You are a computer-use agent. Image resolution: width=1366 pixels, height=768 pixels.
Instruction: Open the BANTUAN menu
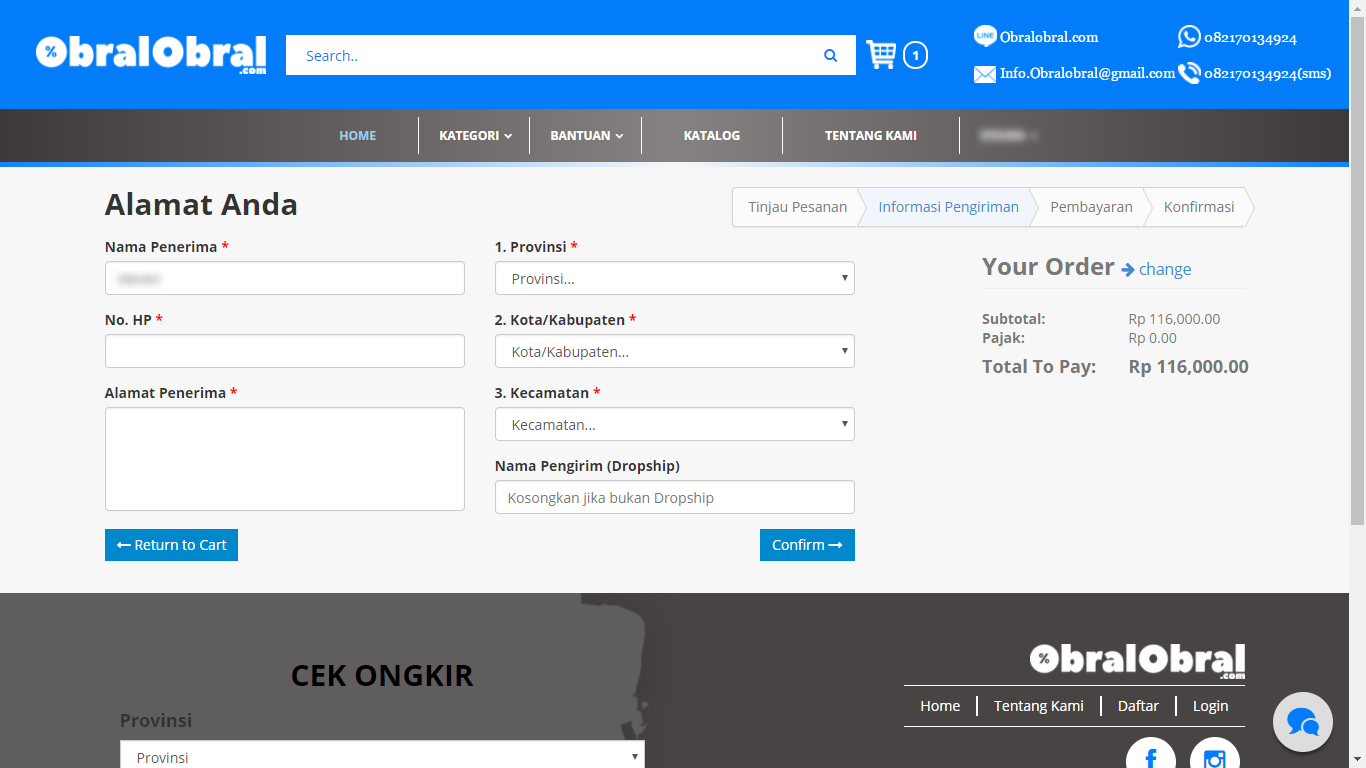586,136
